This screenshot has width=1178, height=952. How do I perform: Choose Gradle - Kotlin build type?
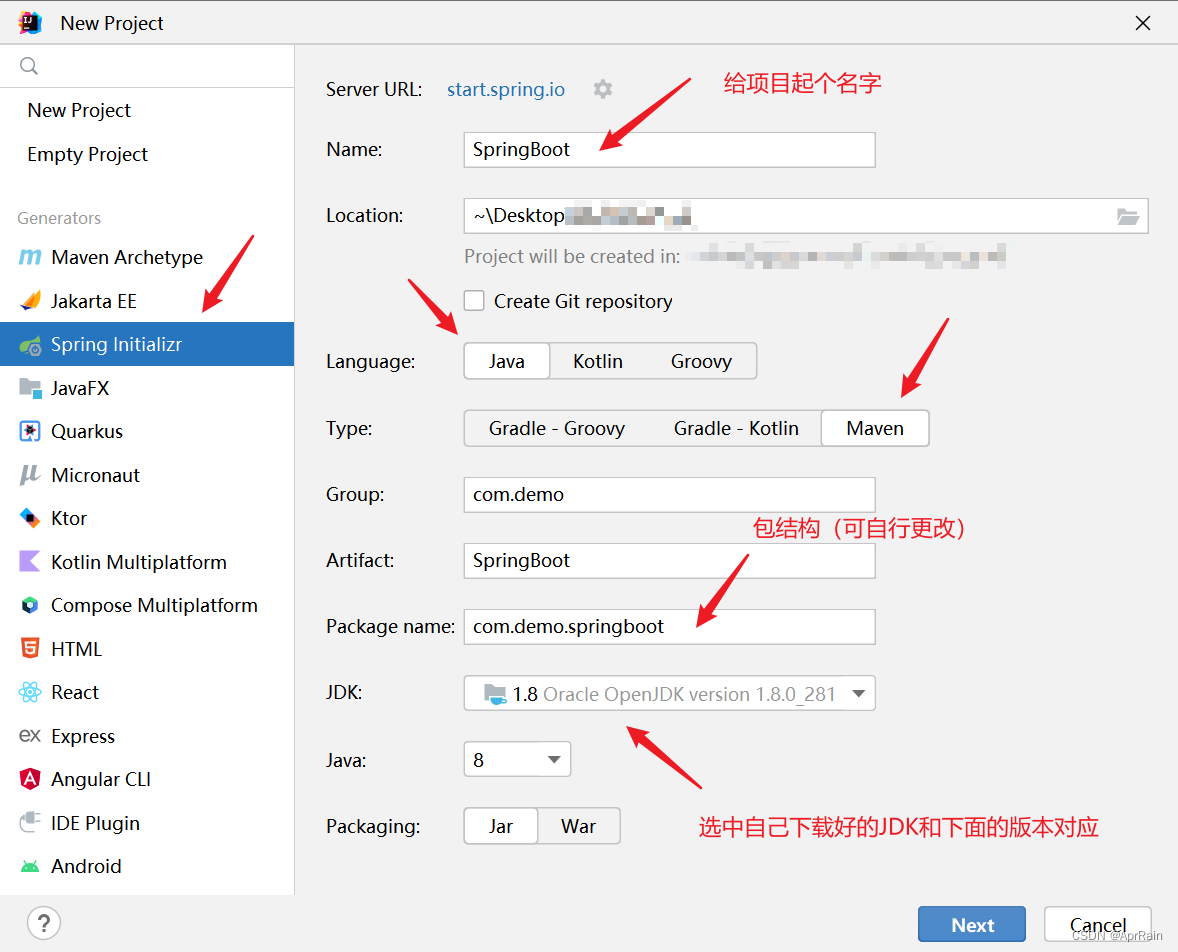pos(736,428)
